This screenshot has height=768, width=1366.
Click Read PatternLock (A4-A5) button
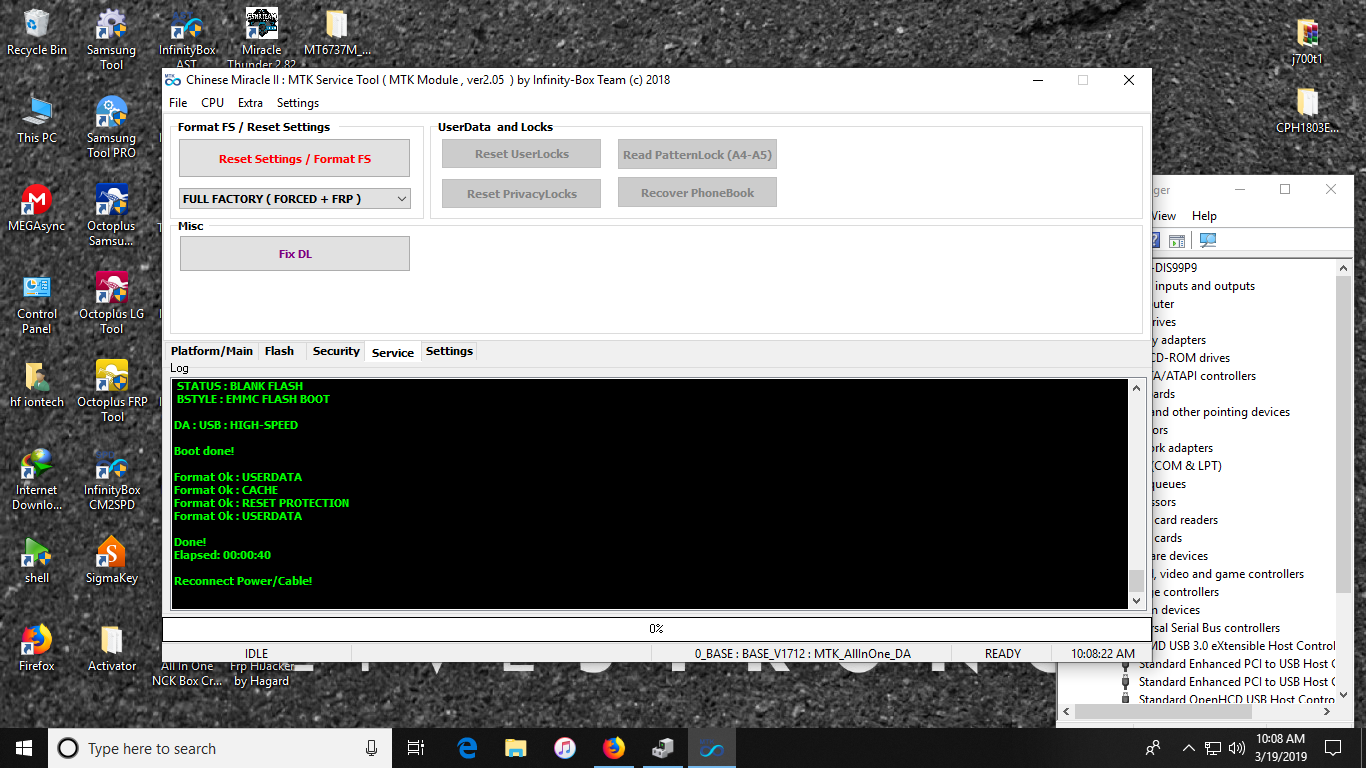point(697,154)
